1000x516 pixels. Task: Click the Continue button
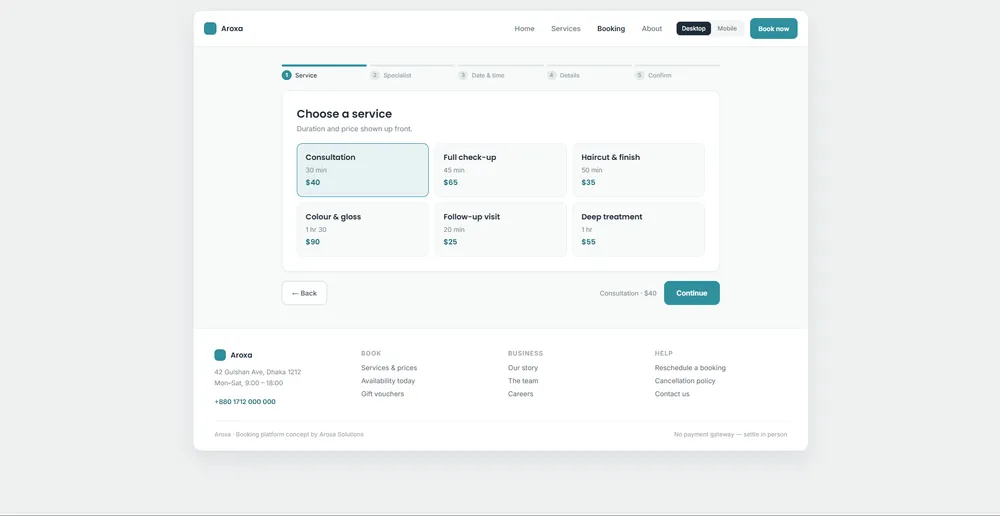pos(692,293)
